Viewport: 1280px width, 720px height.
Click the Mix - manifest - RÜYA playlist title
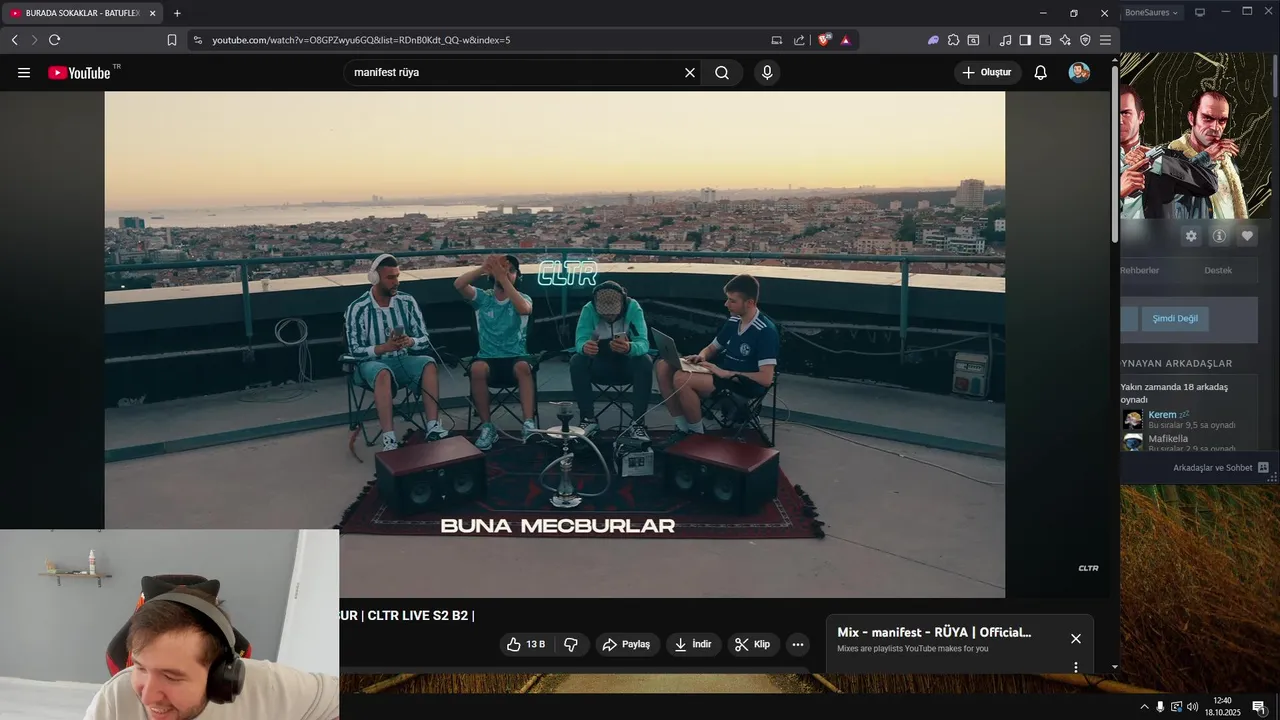[934, 632]
